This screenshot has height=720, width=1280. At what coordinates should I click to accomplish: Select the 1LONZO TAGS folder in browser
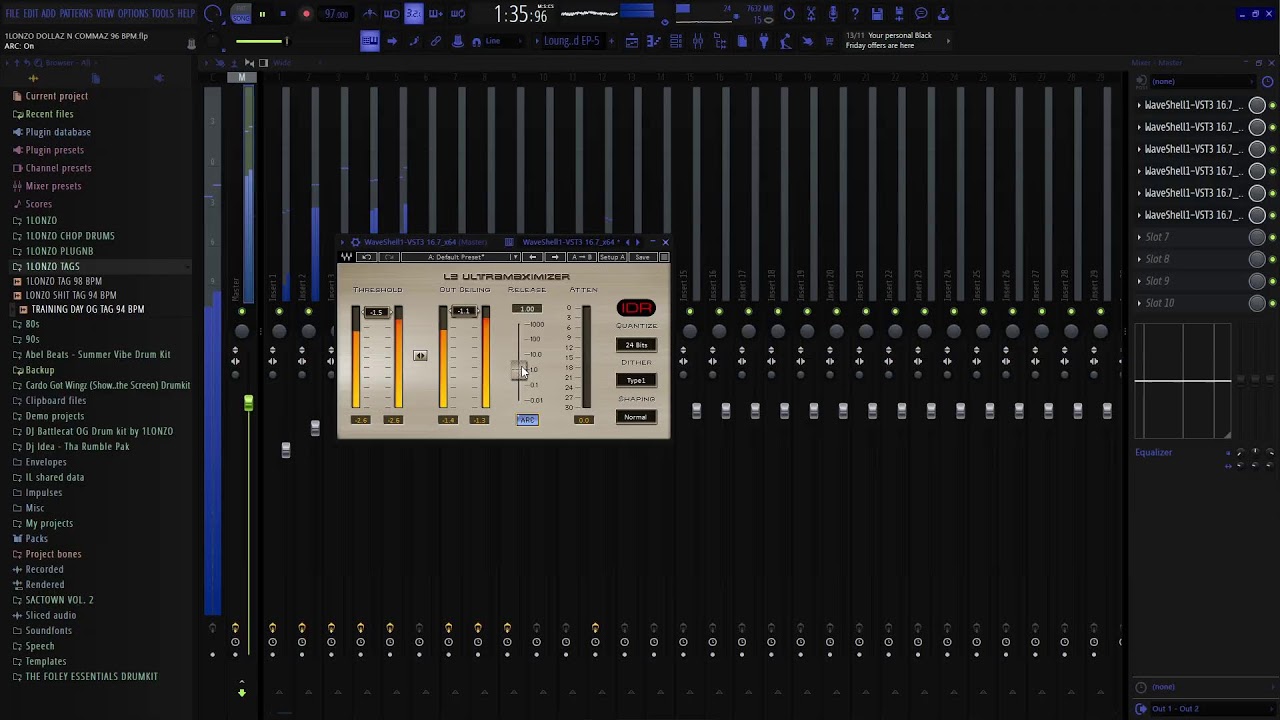pos(52,266)
